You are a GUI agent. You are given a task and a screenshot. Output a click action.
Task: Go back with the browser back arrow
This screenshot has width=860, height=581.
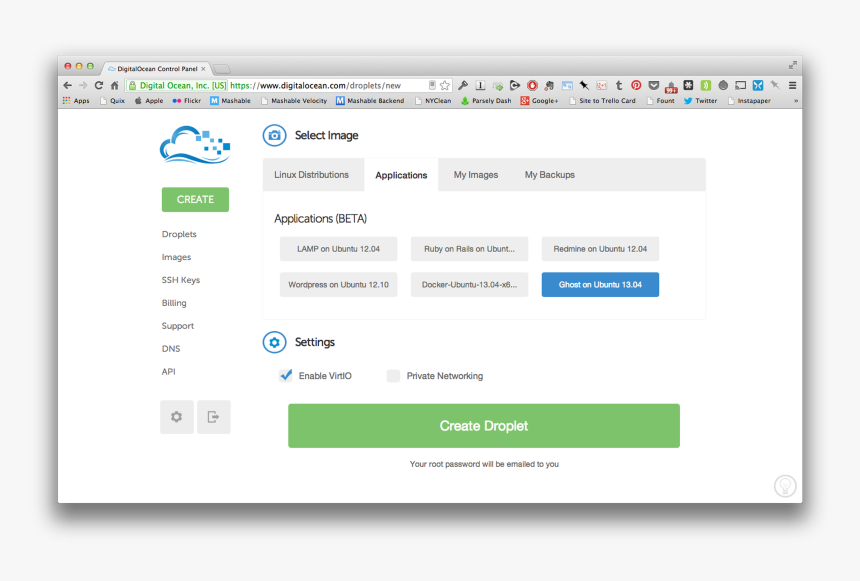[x=67, y=85]
